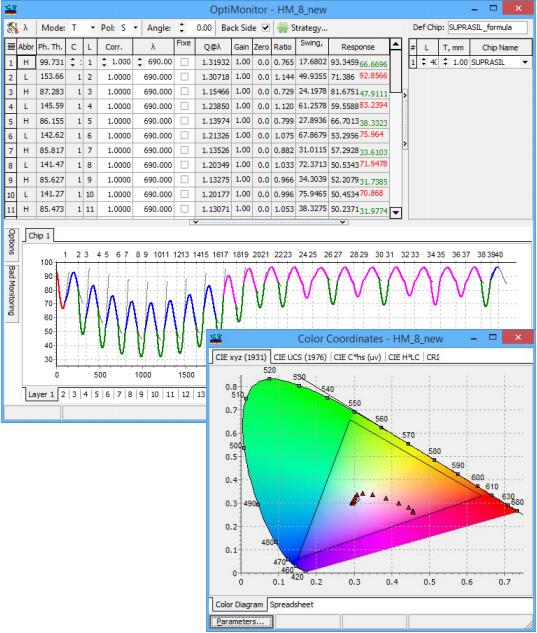Click the Q@λ column header

[213, 47]
